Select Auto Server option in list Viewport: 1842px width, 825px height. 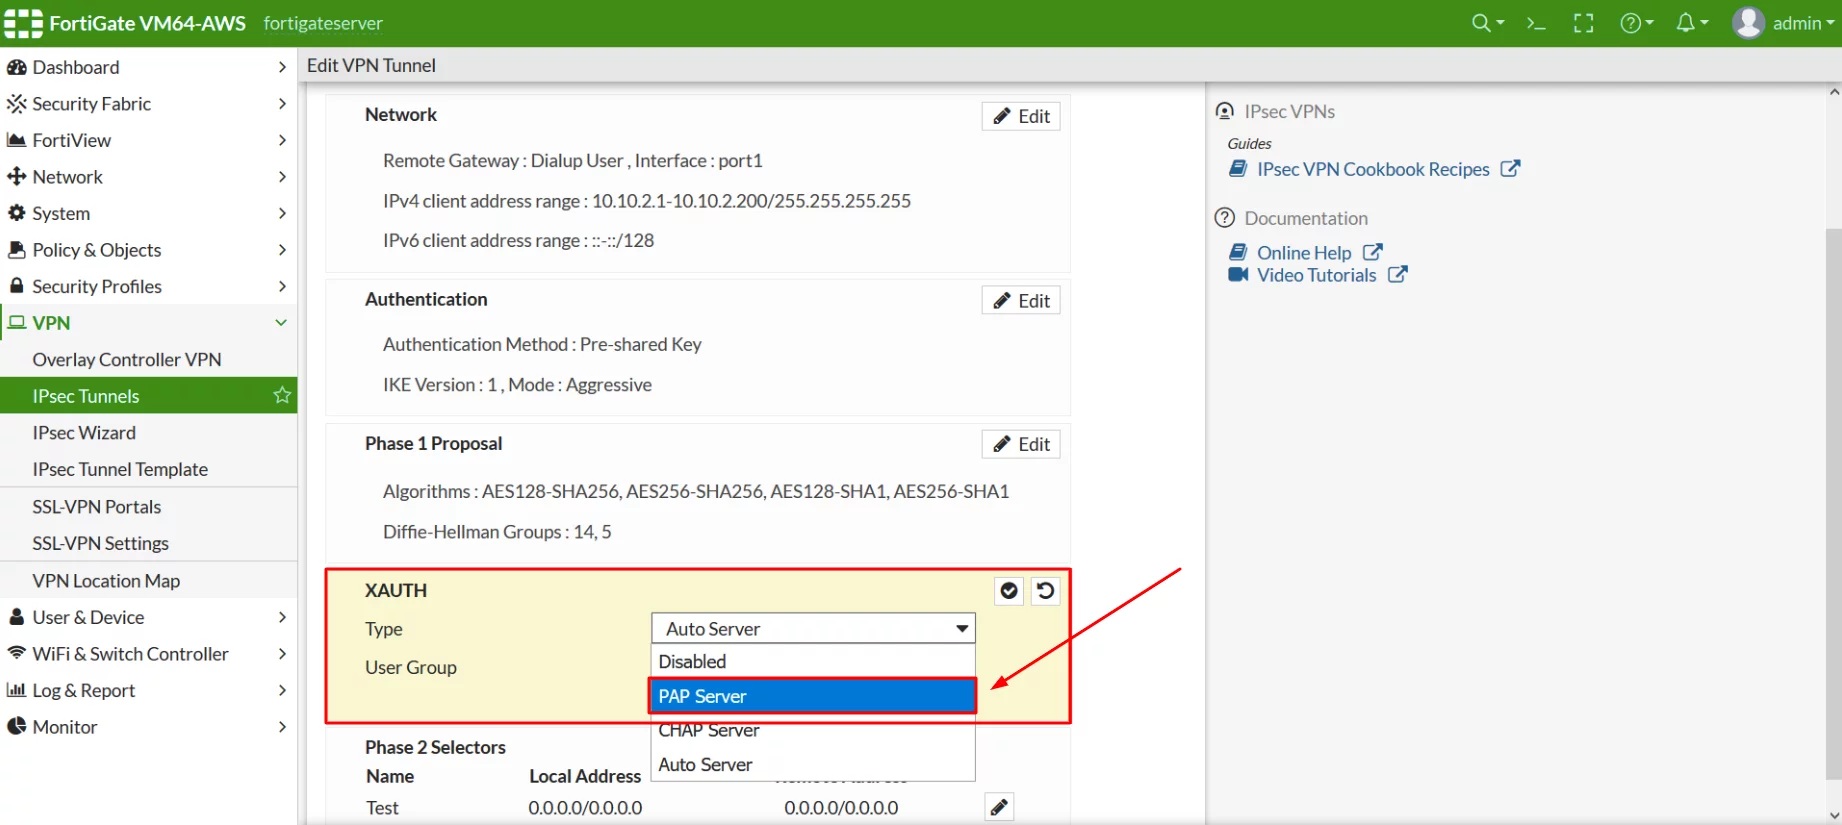point(813,764)
